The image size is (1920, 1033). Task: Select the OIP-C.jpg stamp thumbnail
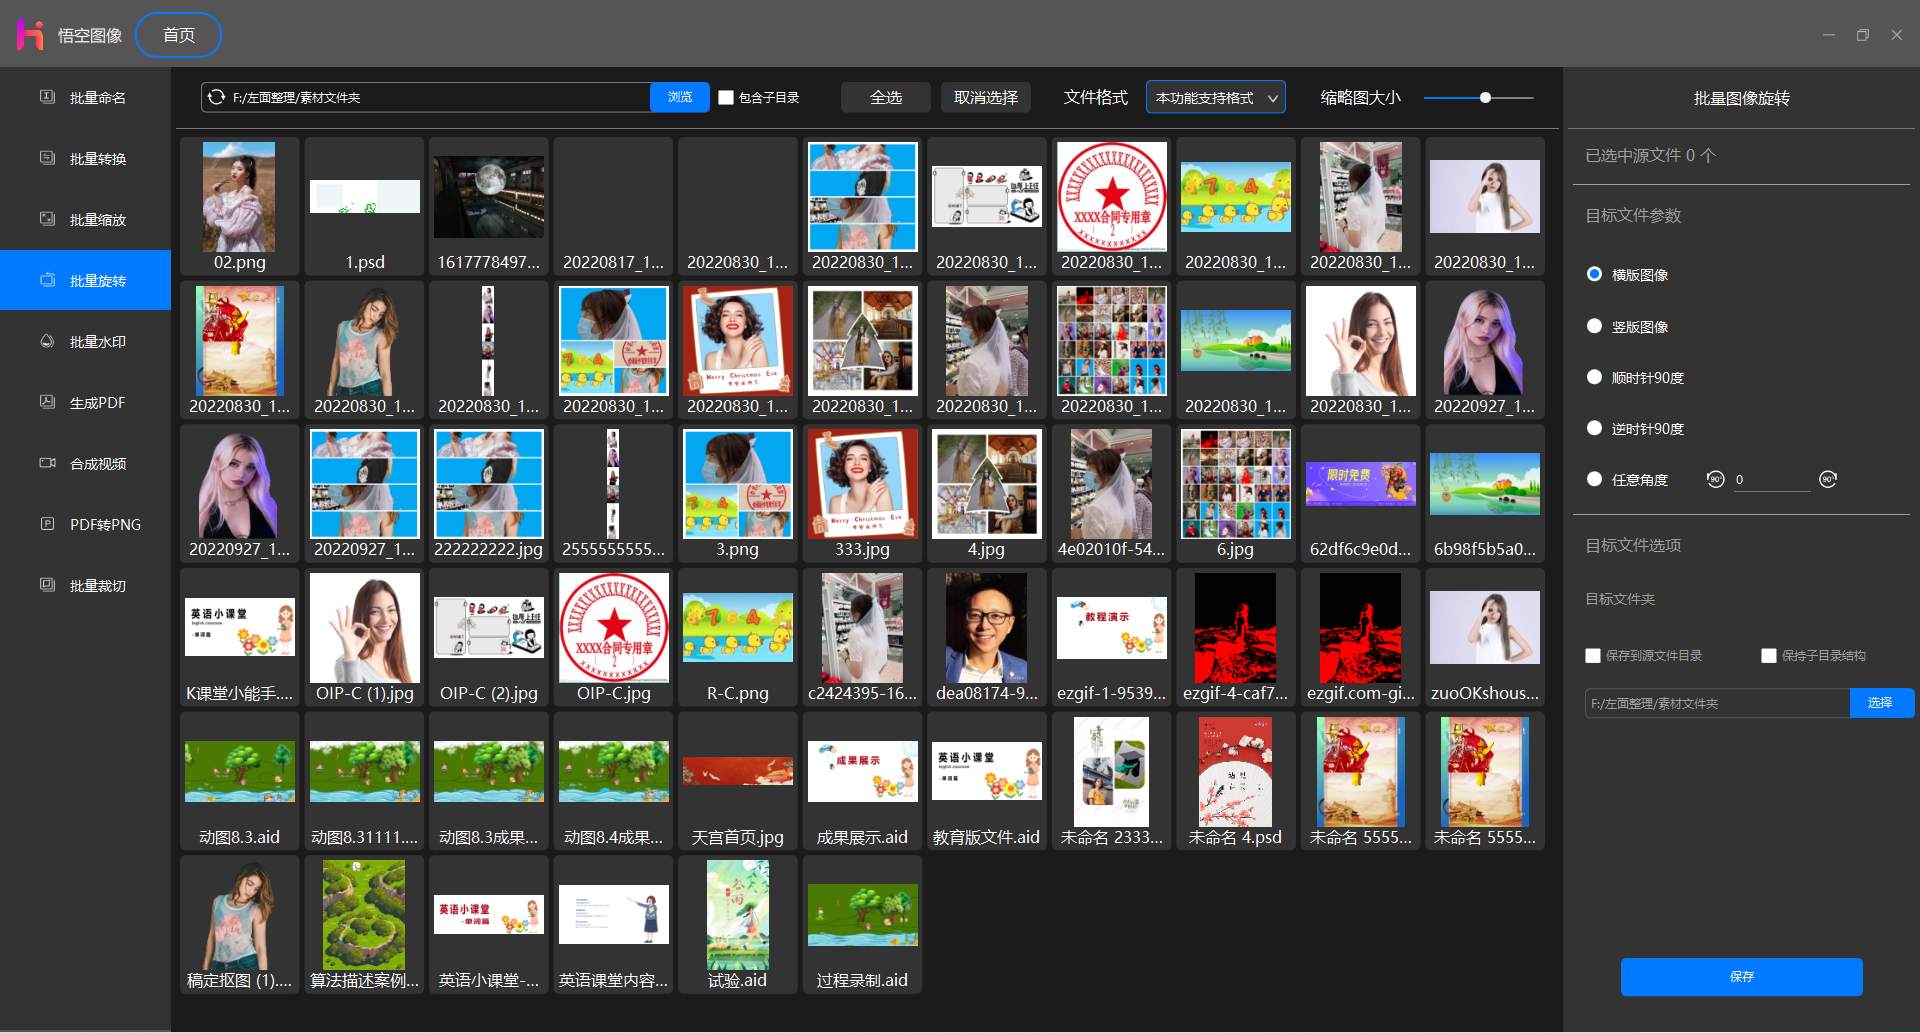click(613, 637)
